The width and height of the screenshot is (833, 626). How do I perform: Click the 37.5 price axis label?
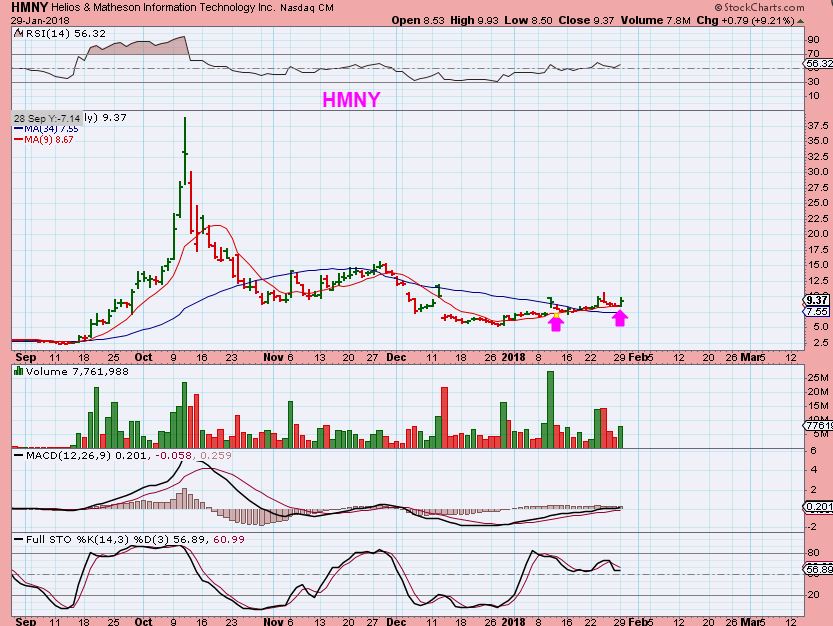(x=817, y=126)
